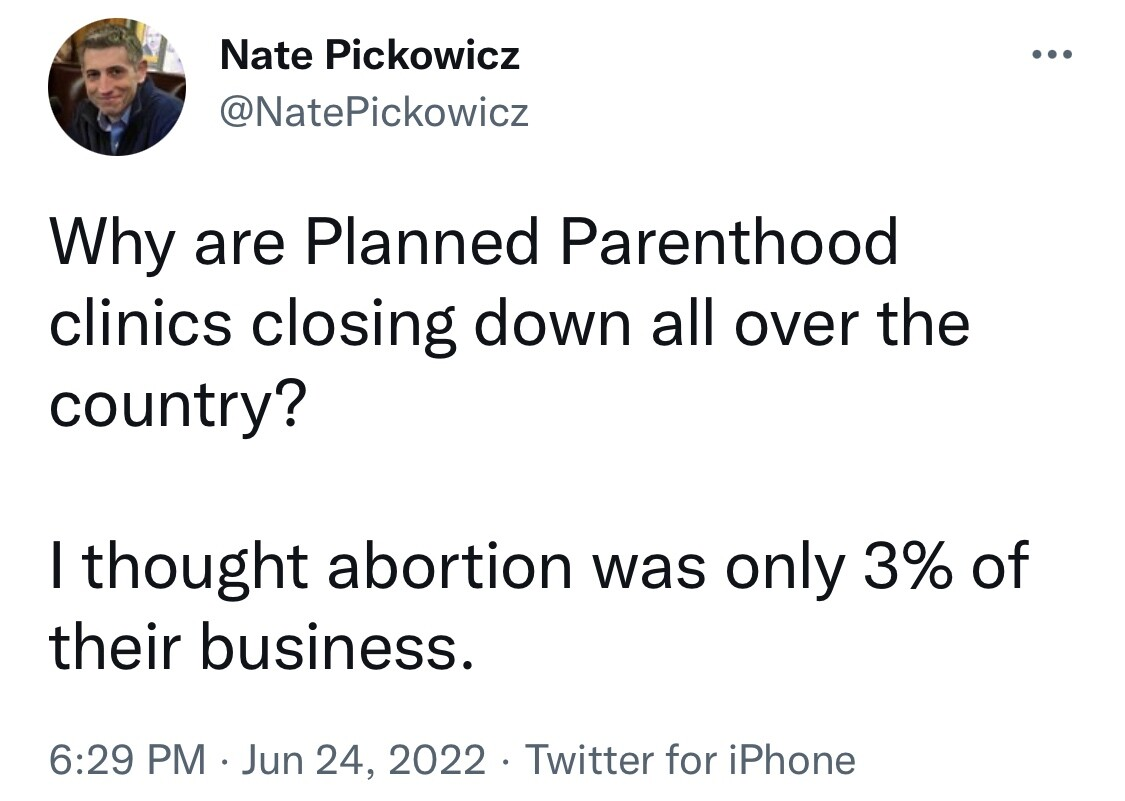Click the word "Why" starting the tweet
1125x801 pixels.
pos(112,244)
